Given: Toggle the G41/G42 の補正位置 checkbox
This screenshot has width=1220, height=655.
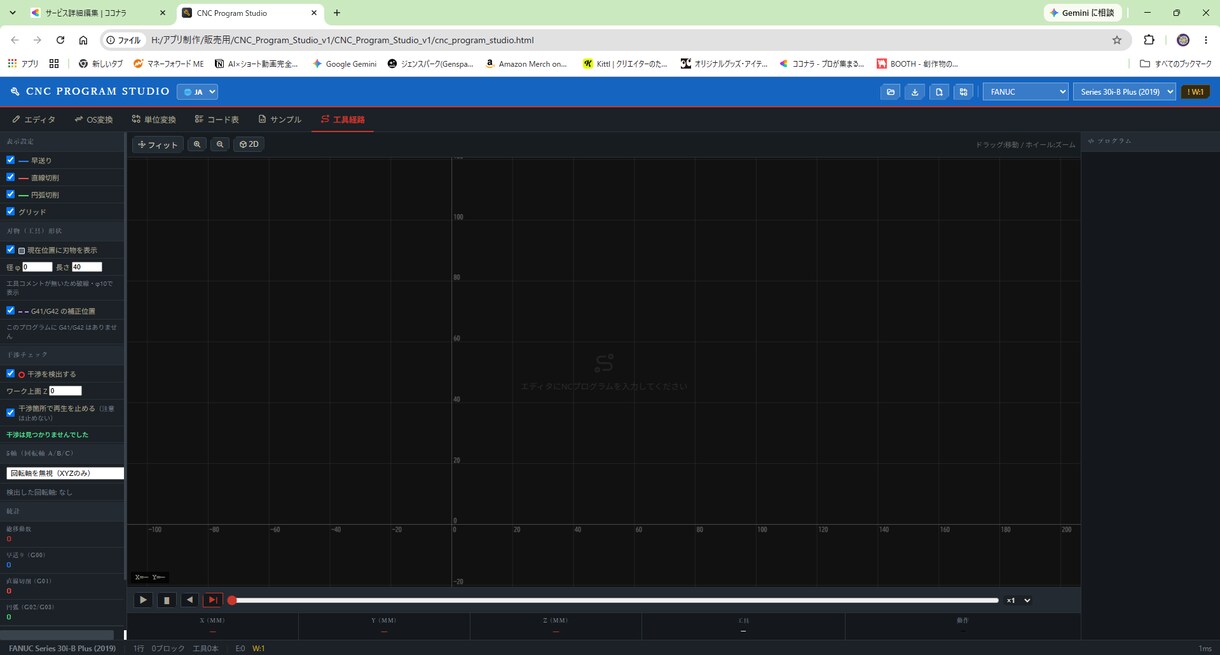Looking at the screenshot, I should click(x=10, y=311).
